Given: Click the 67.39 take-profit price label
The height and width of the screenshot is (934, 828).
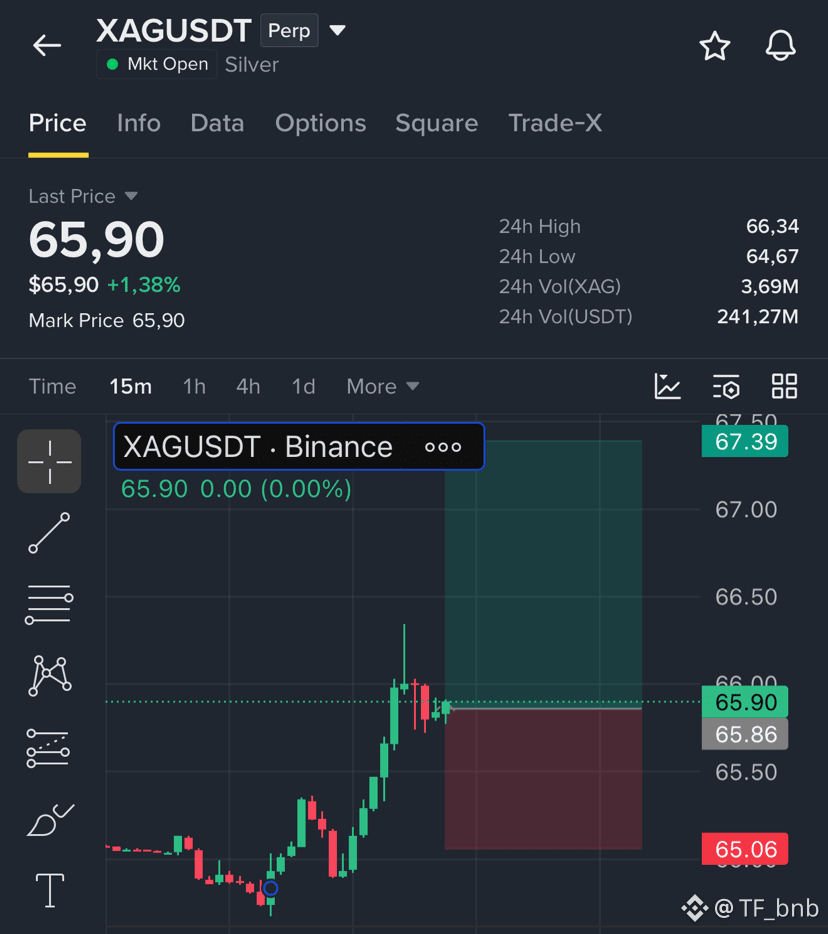Looking at the screenshot, I should pyautogui.click(x=745, y=441).
